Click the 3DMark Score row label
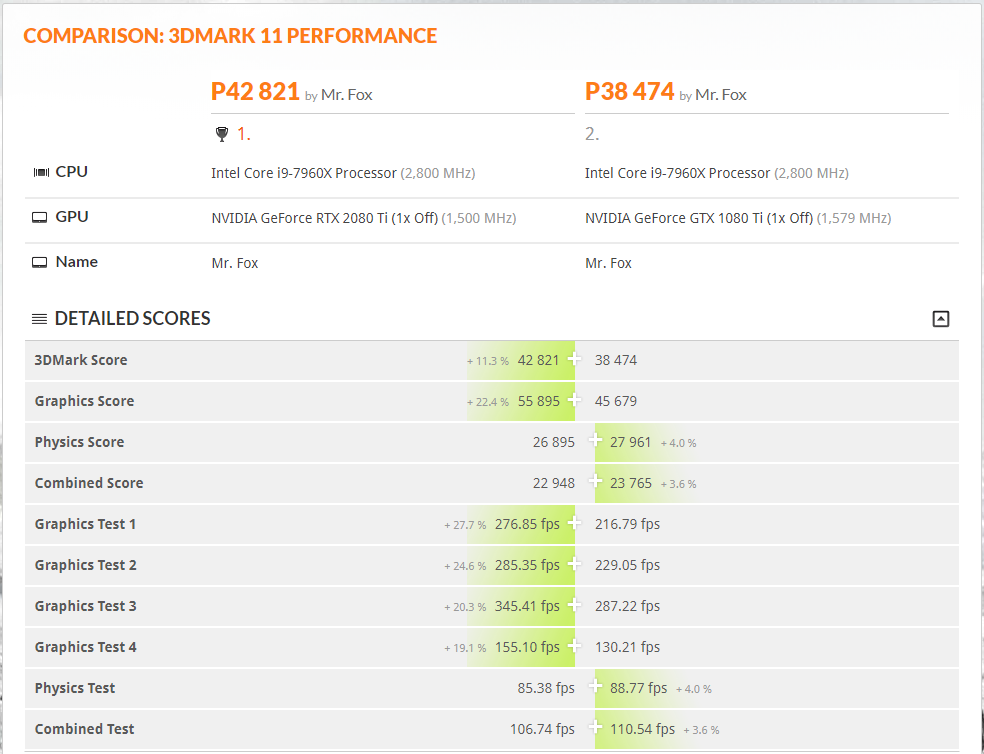This screenshot has height=754, width=984. tap(81, 360)
